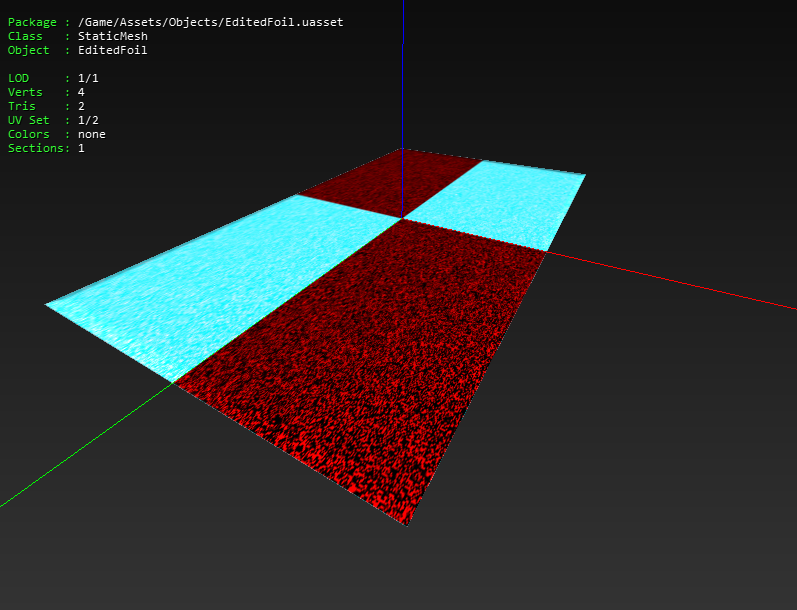Click the Sections label
The height and width of the screenshot is (610, 797).
point(37,148)
